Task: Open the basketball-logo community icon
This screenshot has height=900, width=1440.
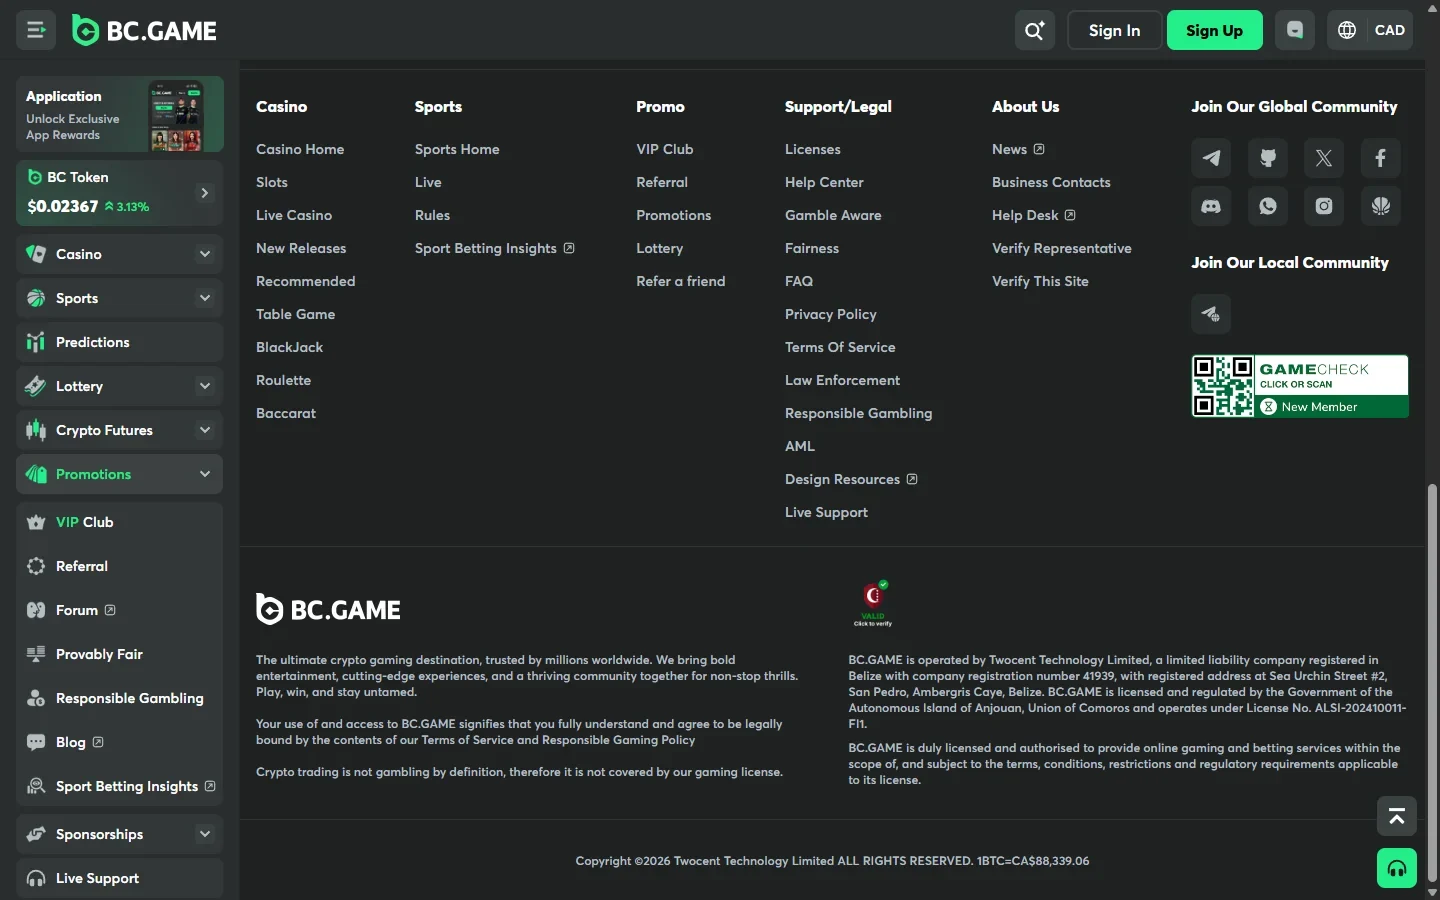Action: pos(1381,206)
